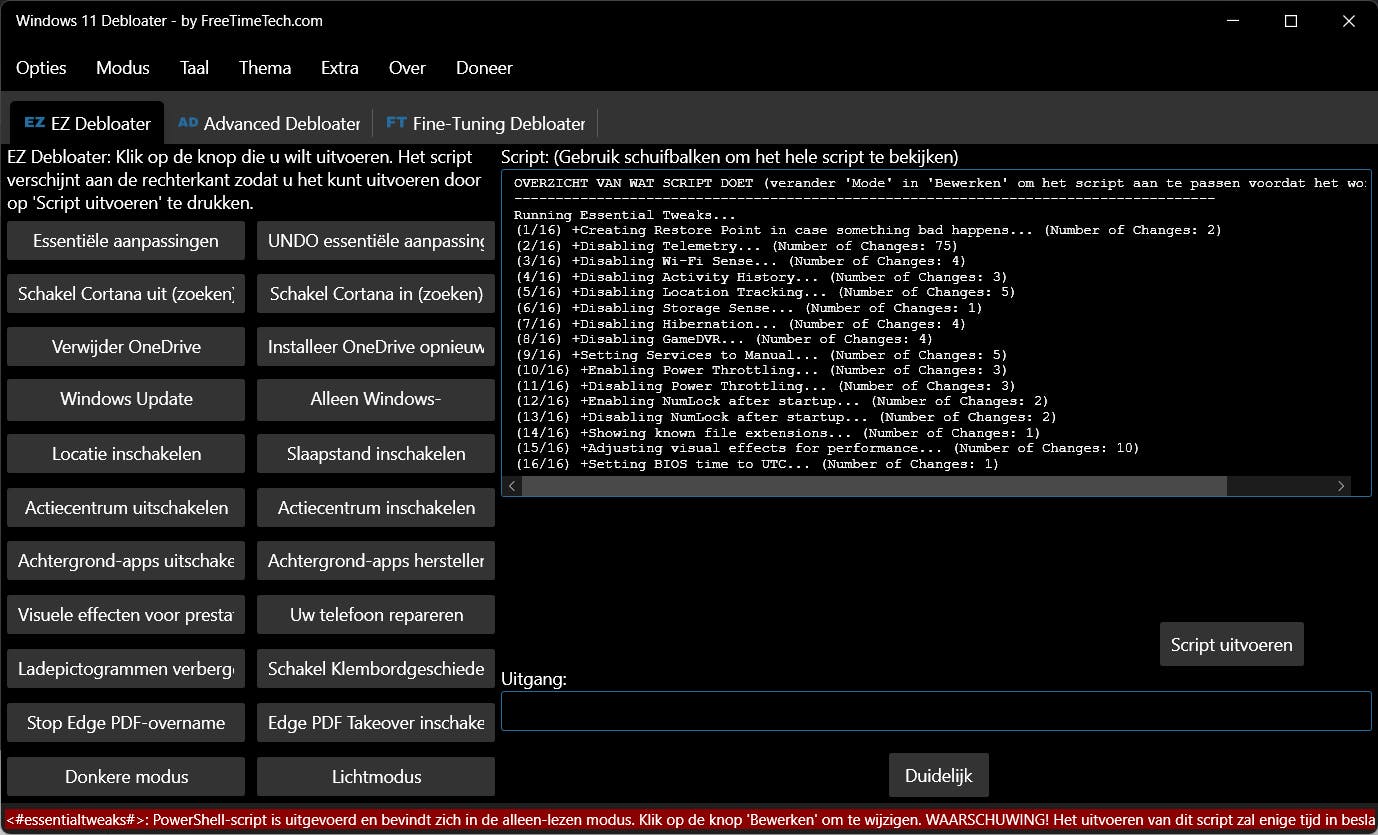The width and height of the screenshot is (1378, 835).
Task: Click Slaapstand inschakelen
Action: pos(376,454)
